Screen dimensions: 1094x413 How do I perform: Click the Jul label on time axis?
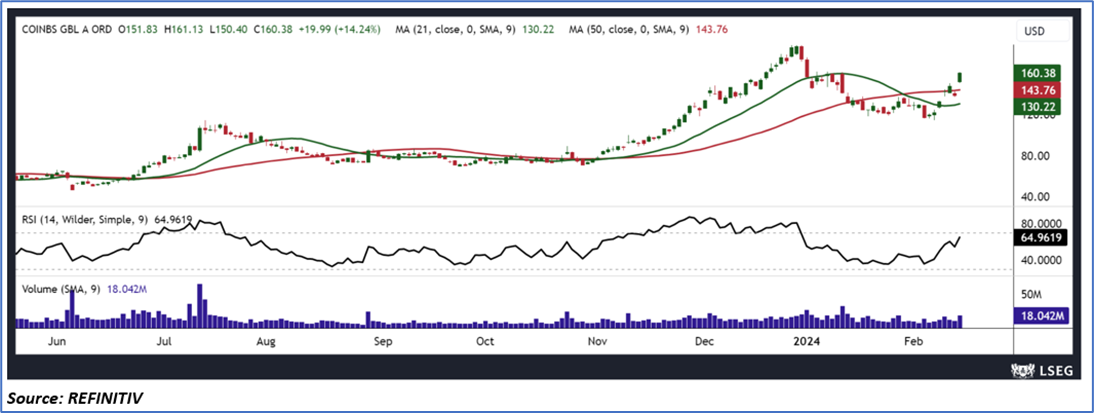(x=165, y=342)
